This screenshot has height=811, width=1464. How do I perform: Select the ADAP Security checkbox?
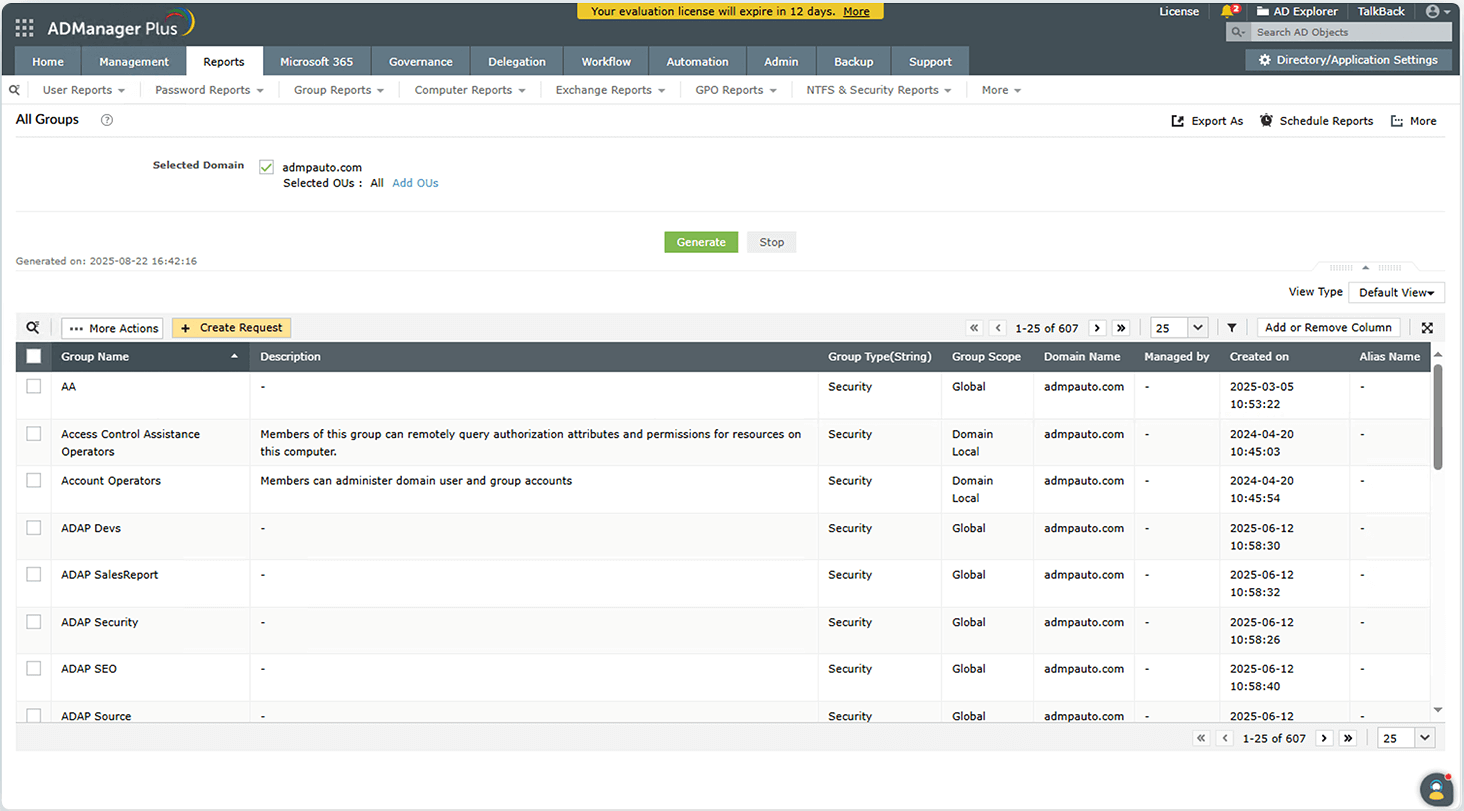pyautogui.click(x=34, y=621)
